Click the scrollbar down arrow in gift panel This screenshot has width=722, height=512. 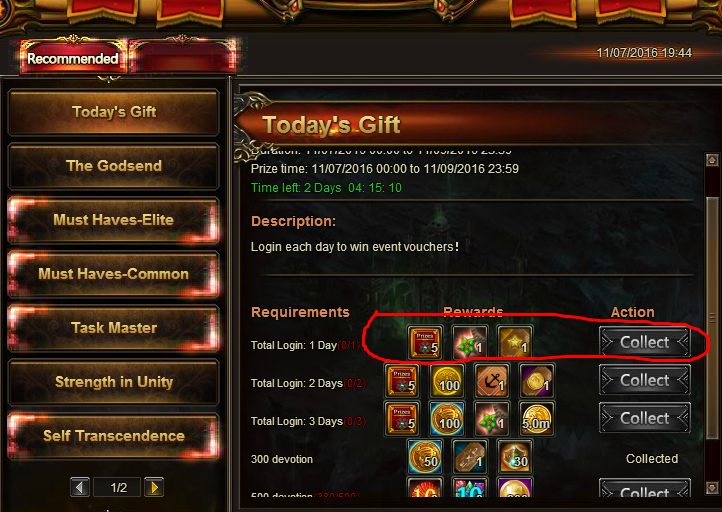pos(712,488)
